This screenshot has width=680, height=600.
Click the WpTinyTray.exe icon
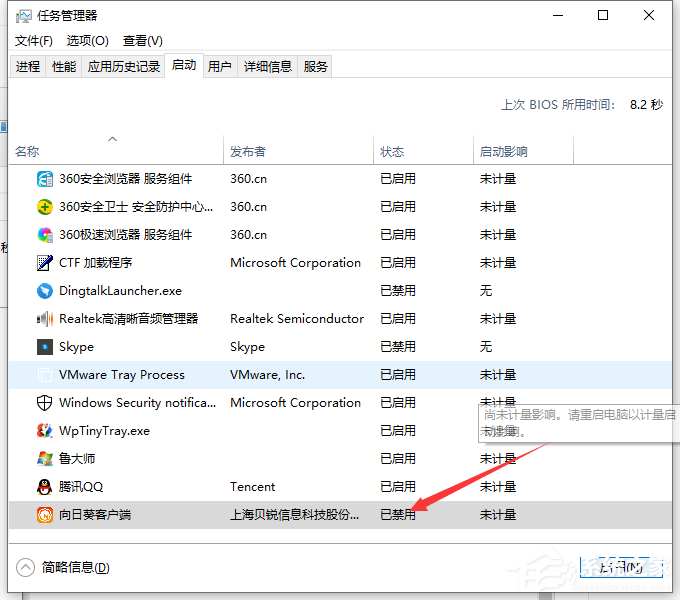tap(45, 430)
